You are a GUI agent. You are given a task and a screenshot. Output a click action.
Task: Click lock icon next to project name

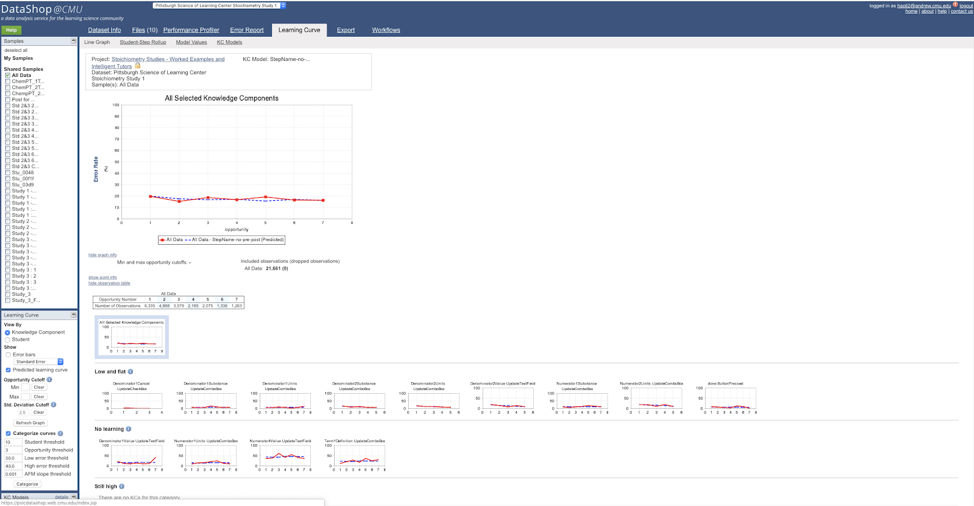pyautogui.click(x=137, y=65)
